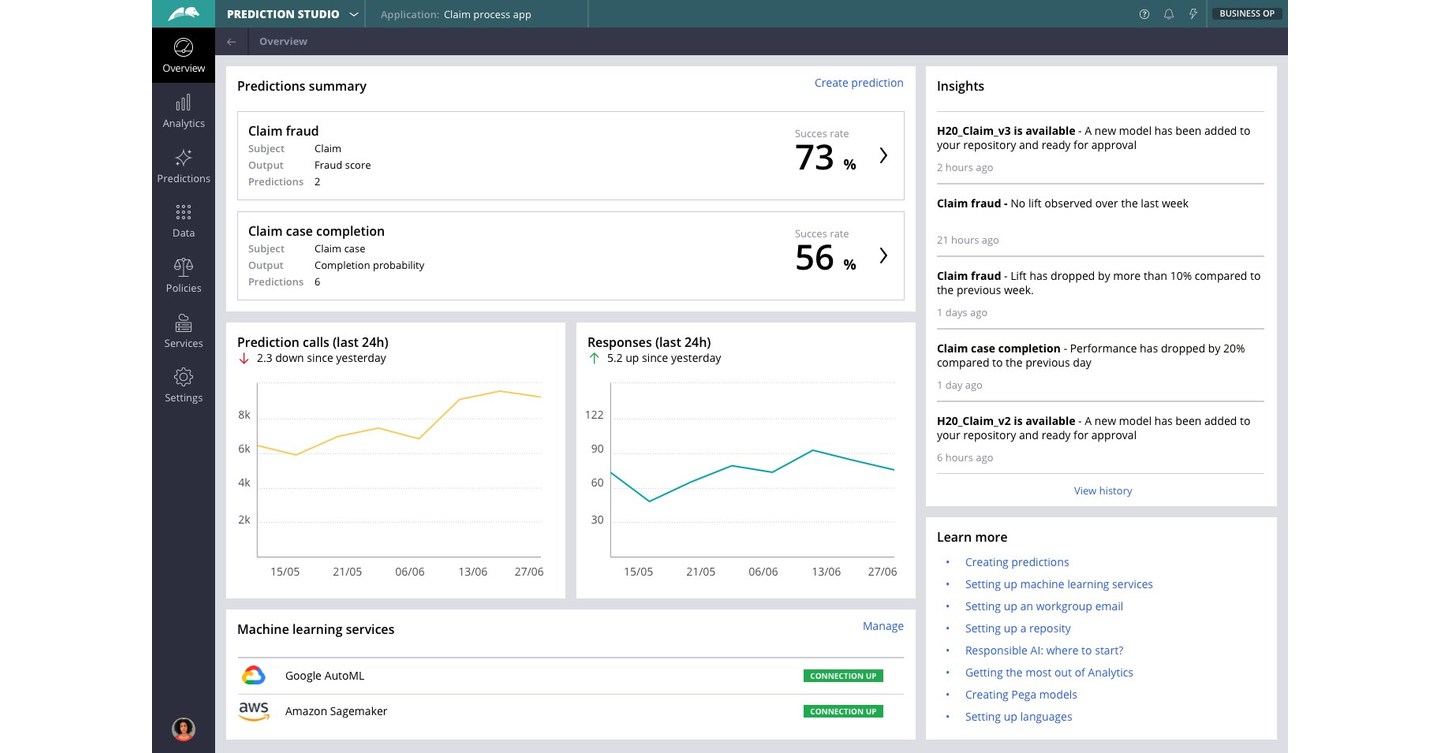Expand the Claim fraud prediction details
Screen dimensions: 1440x753
tap(882, 156)
